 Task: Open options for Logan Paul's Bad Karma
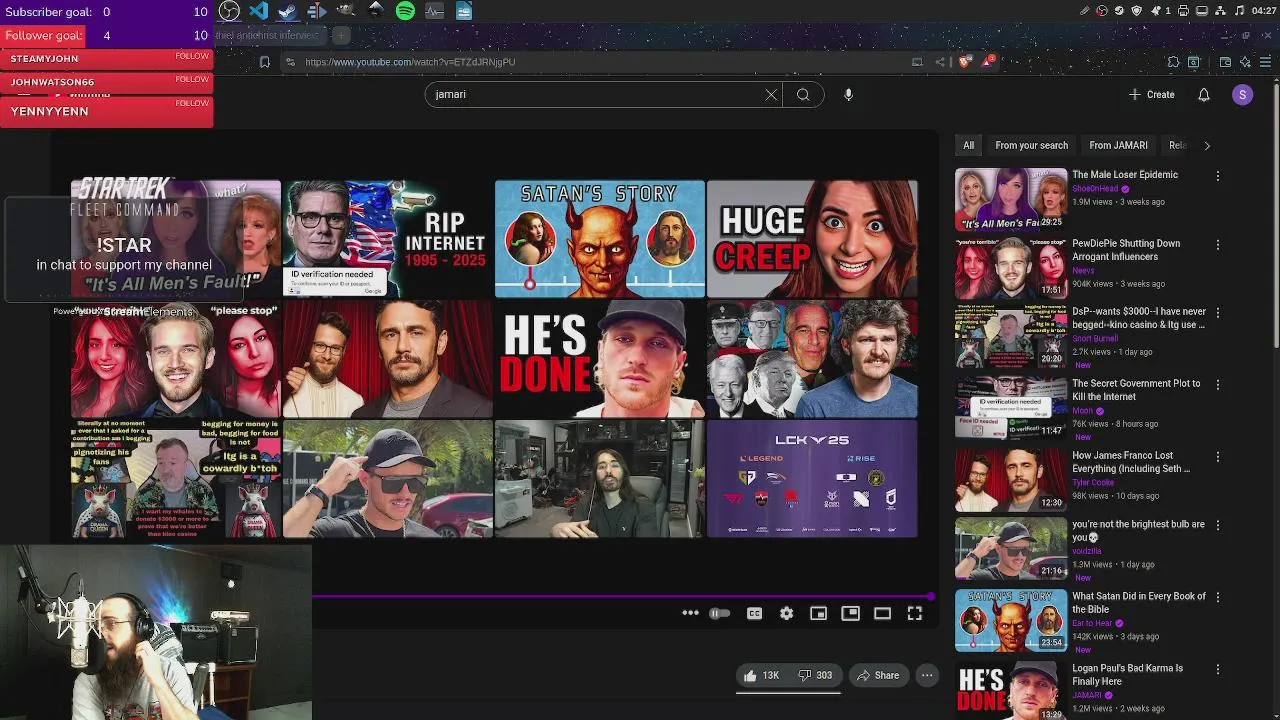[x=1217, y=670]
